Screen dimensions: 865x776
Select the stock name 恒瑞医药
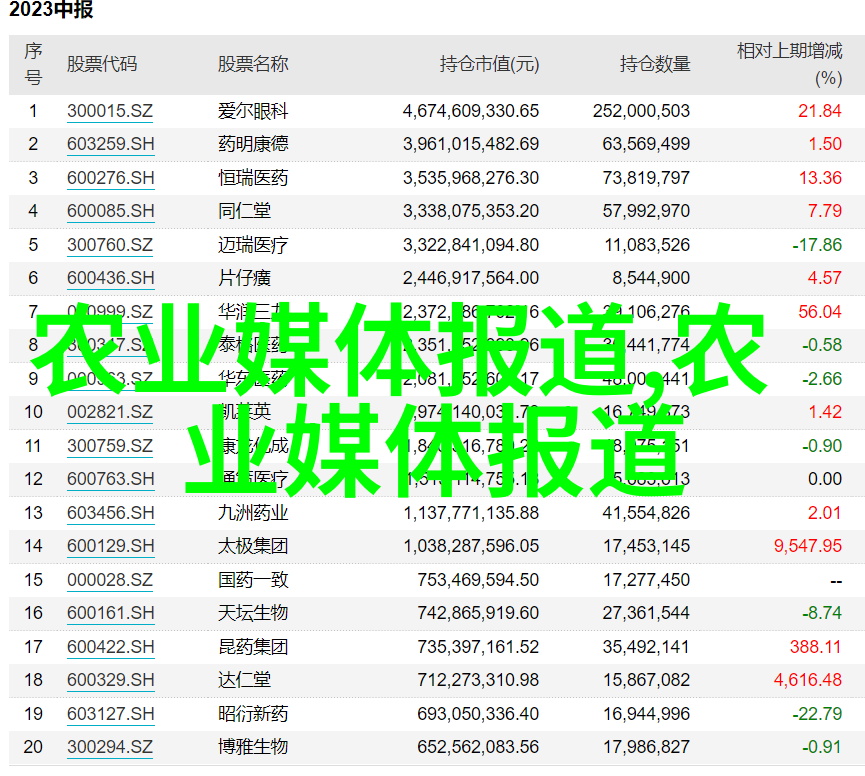tap(253, 178)
